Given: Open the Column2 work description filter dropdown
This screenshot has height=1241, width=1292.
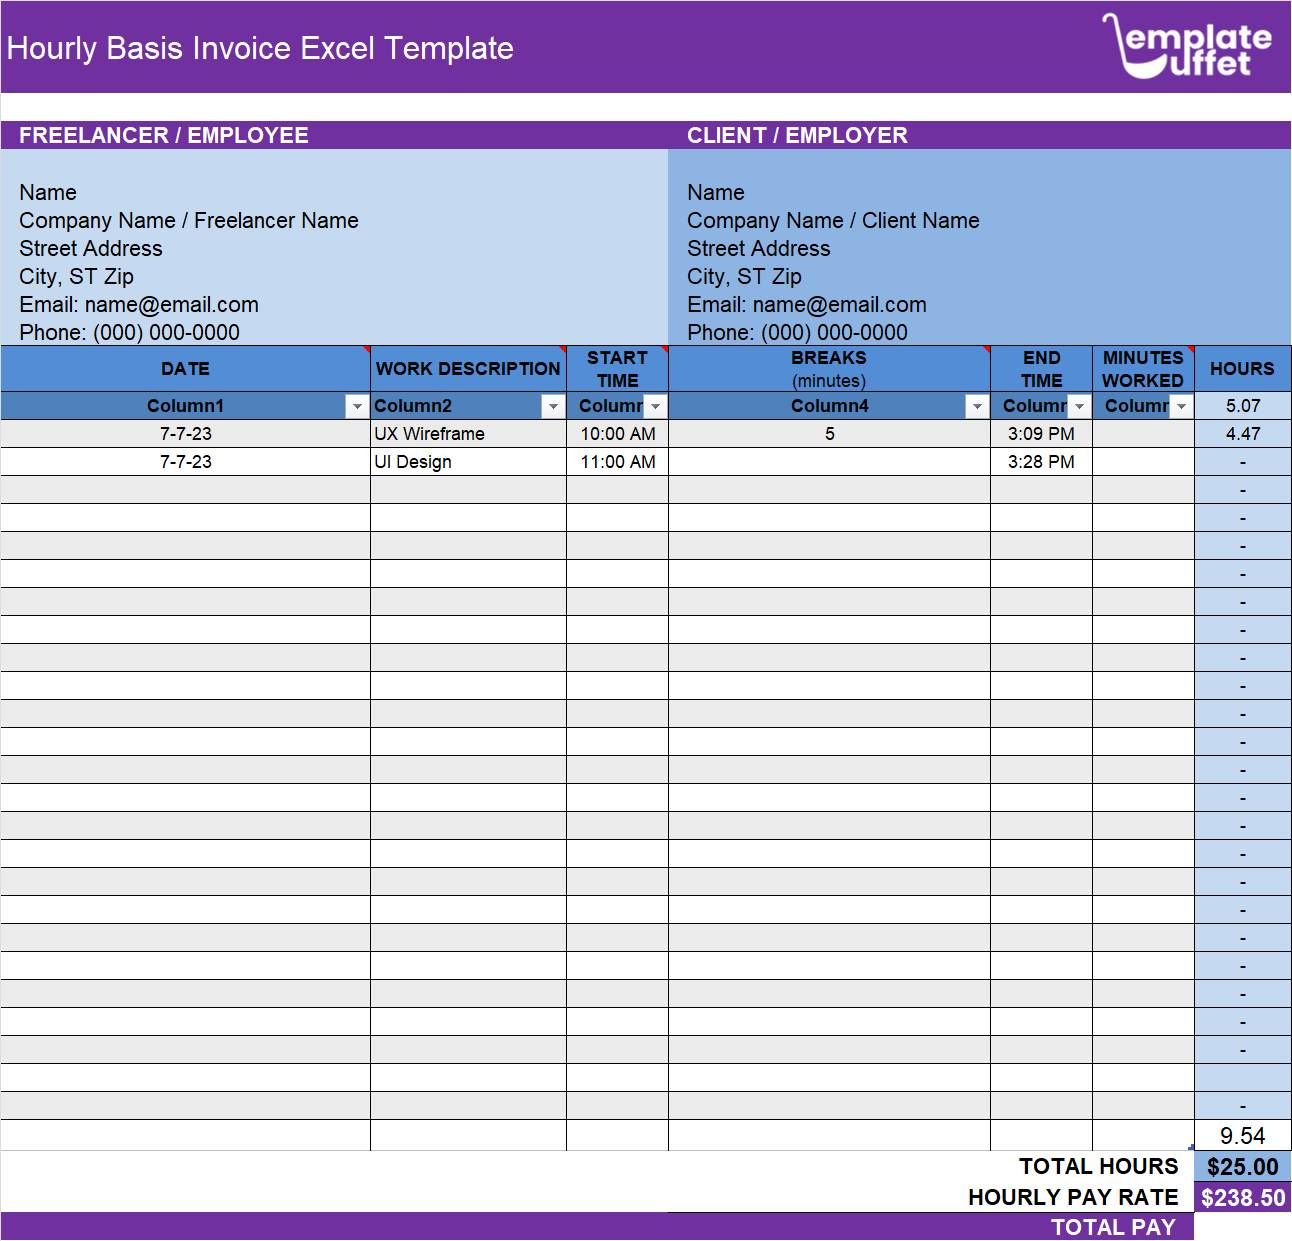Looking at the screenshot, I should pos(552,406).
